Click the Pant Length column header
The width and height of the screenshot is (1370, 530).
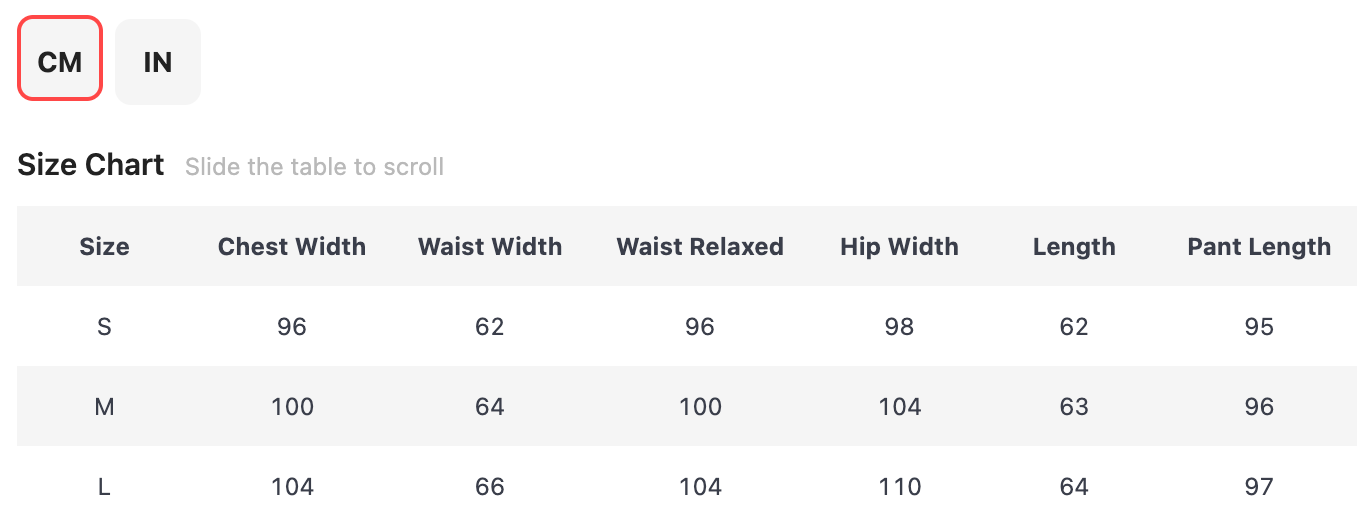[1259, 247]
